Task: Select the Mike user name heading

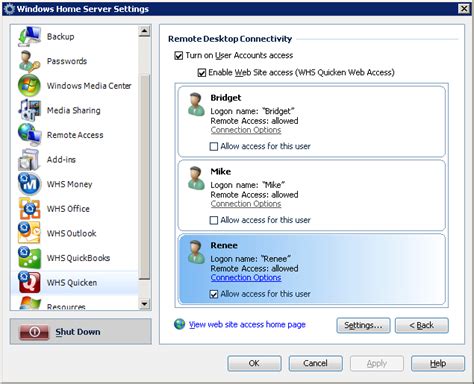Action: 221,172
